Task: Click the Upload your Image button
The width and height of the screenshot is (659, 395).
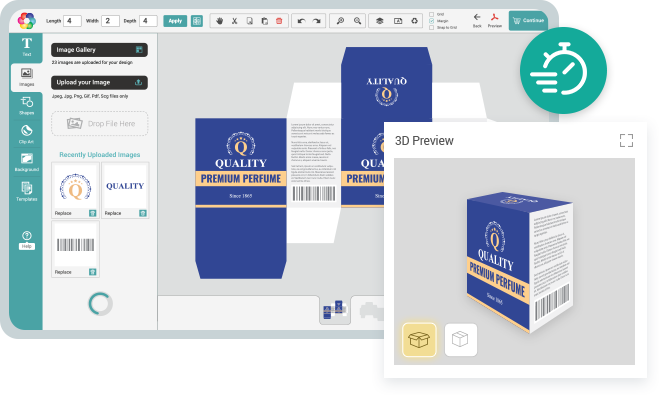Action: click(99, 82)
